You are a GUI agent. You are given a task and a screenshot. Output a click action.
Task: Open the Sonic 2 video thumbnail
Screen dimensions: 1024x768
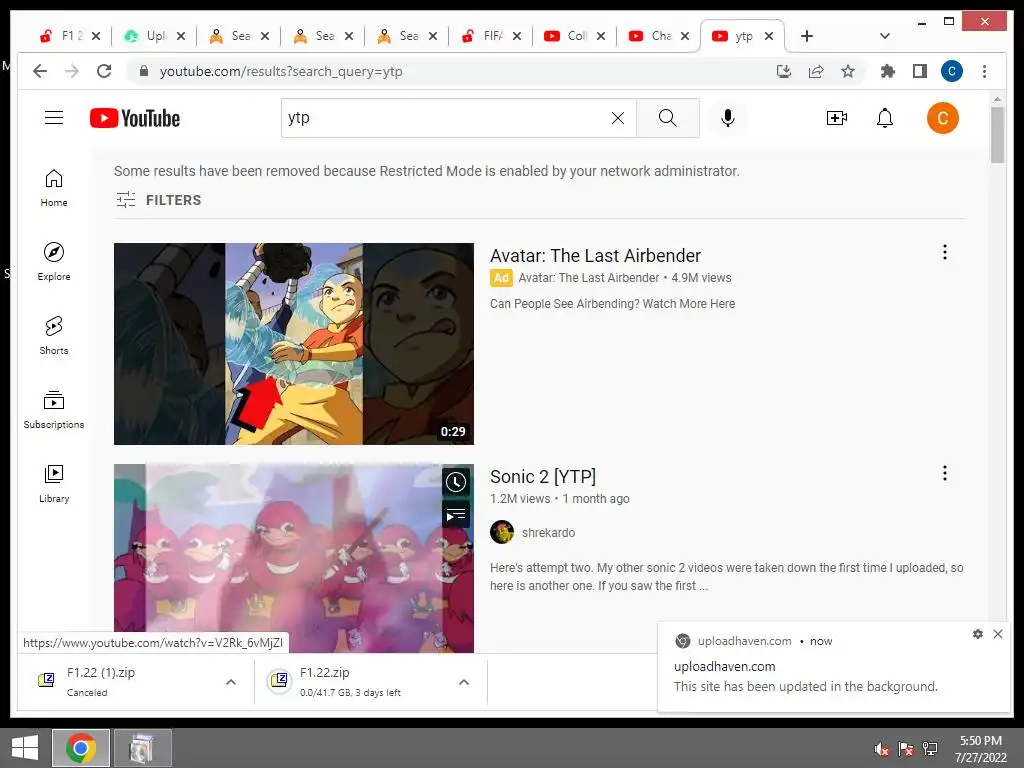coord(294,558)
